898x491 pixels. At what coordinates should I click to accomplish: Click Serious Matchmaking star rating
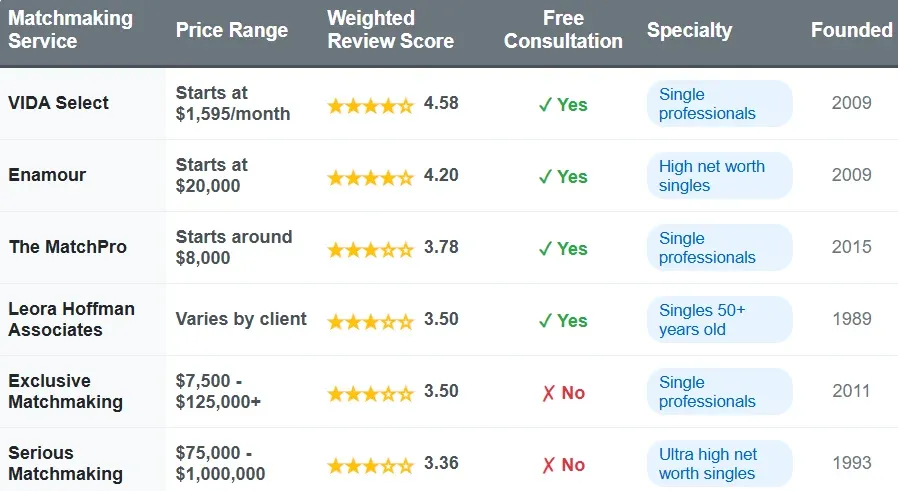(370, 465)
